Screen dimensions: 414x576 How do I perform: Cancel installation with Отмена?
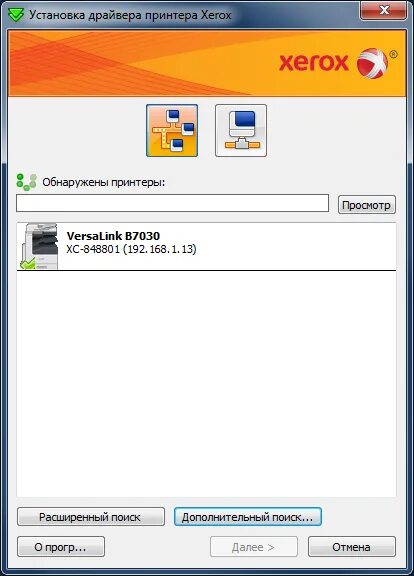tap(352, 547)
